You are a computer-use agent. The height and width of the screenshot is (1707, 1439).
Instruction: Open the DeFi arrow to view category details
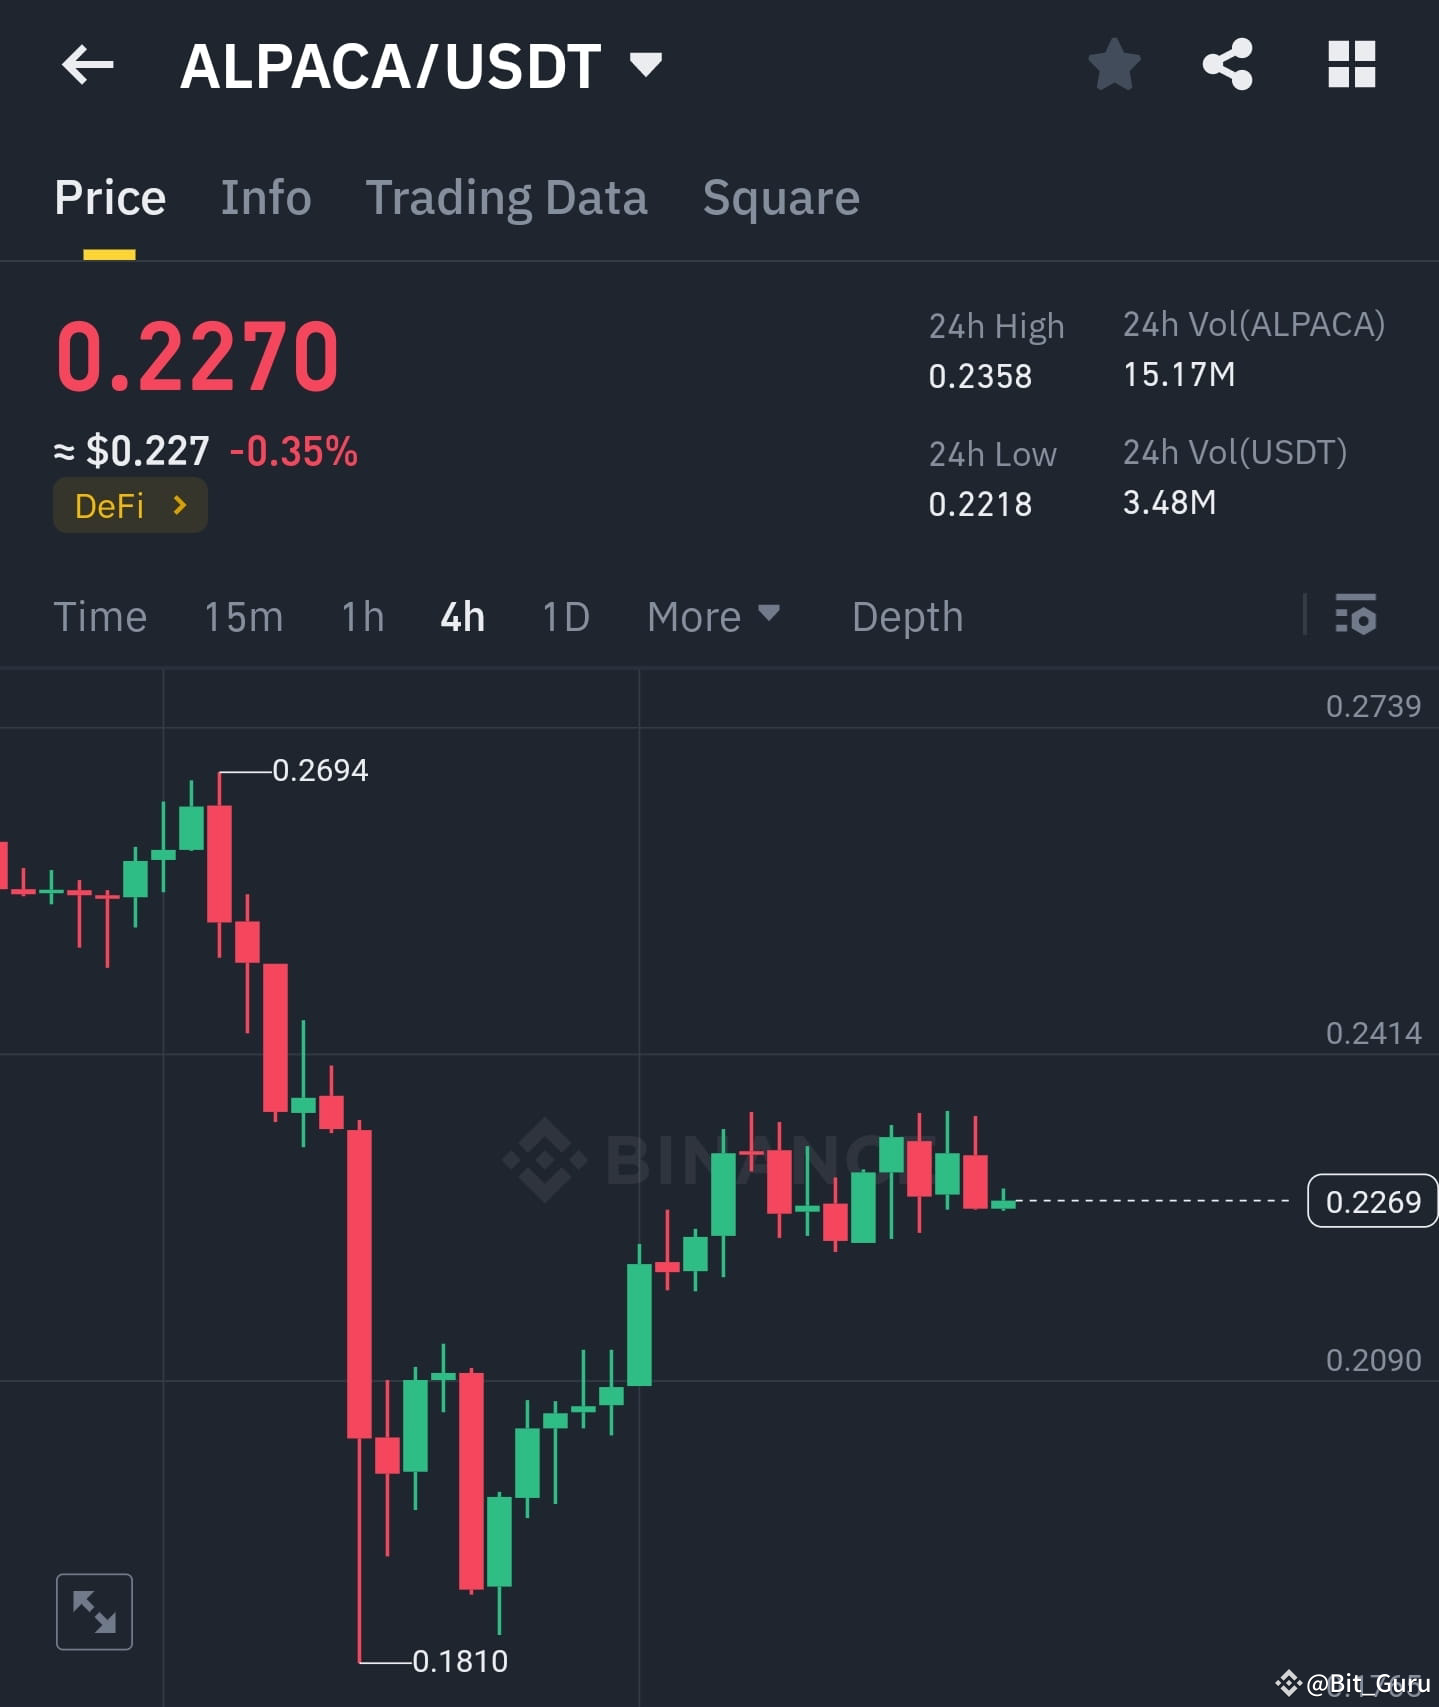[180, 505]
